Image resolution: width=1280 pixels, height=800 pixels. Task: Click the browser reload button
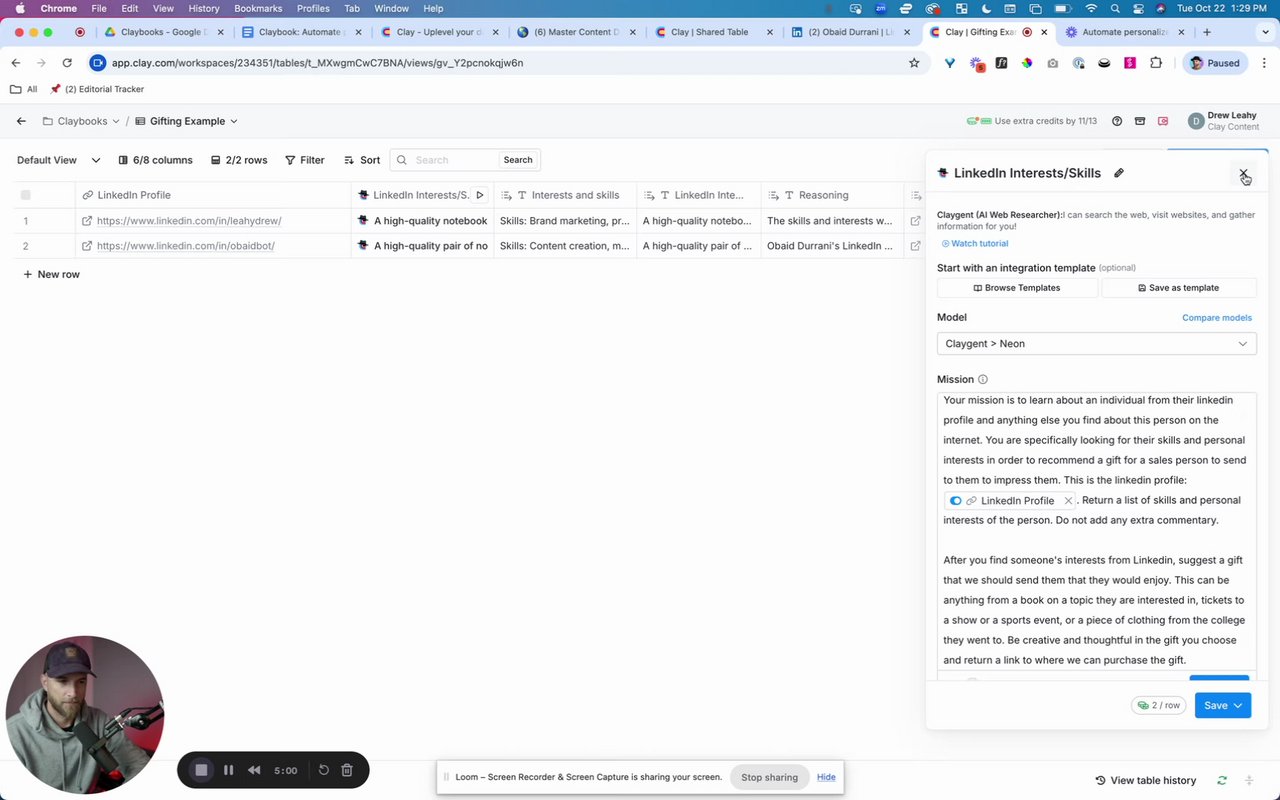[67, 63]
